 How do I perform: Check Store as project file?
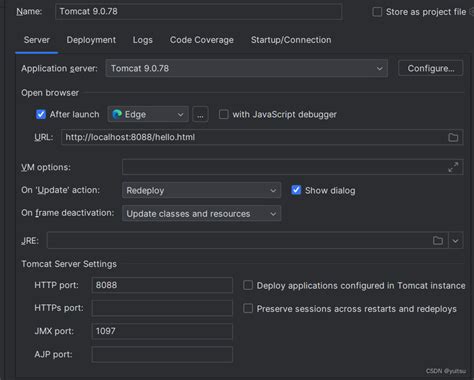(377, 12)
